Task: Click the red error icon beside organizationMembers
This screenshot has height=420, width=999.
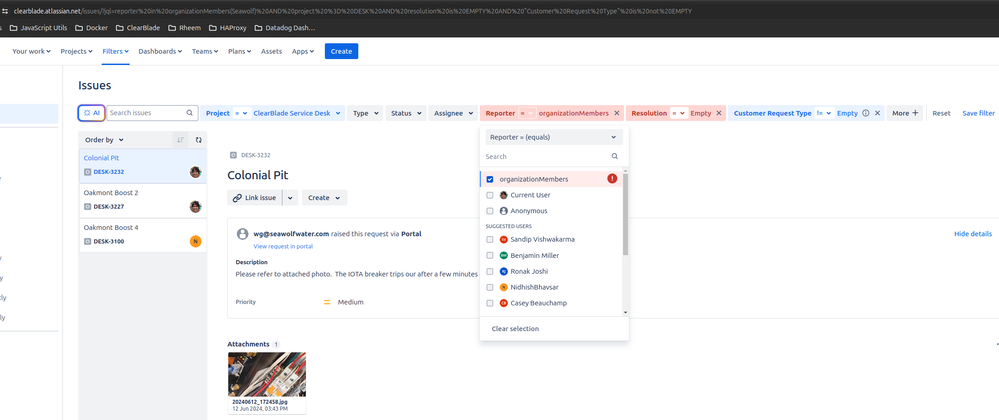Action: 612,178
